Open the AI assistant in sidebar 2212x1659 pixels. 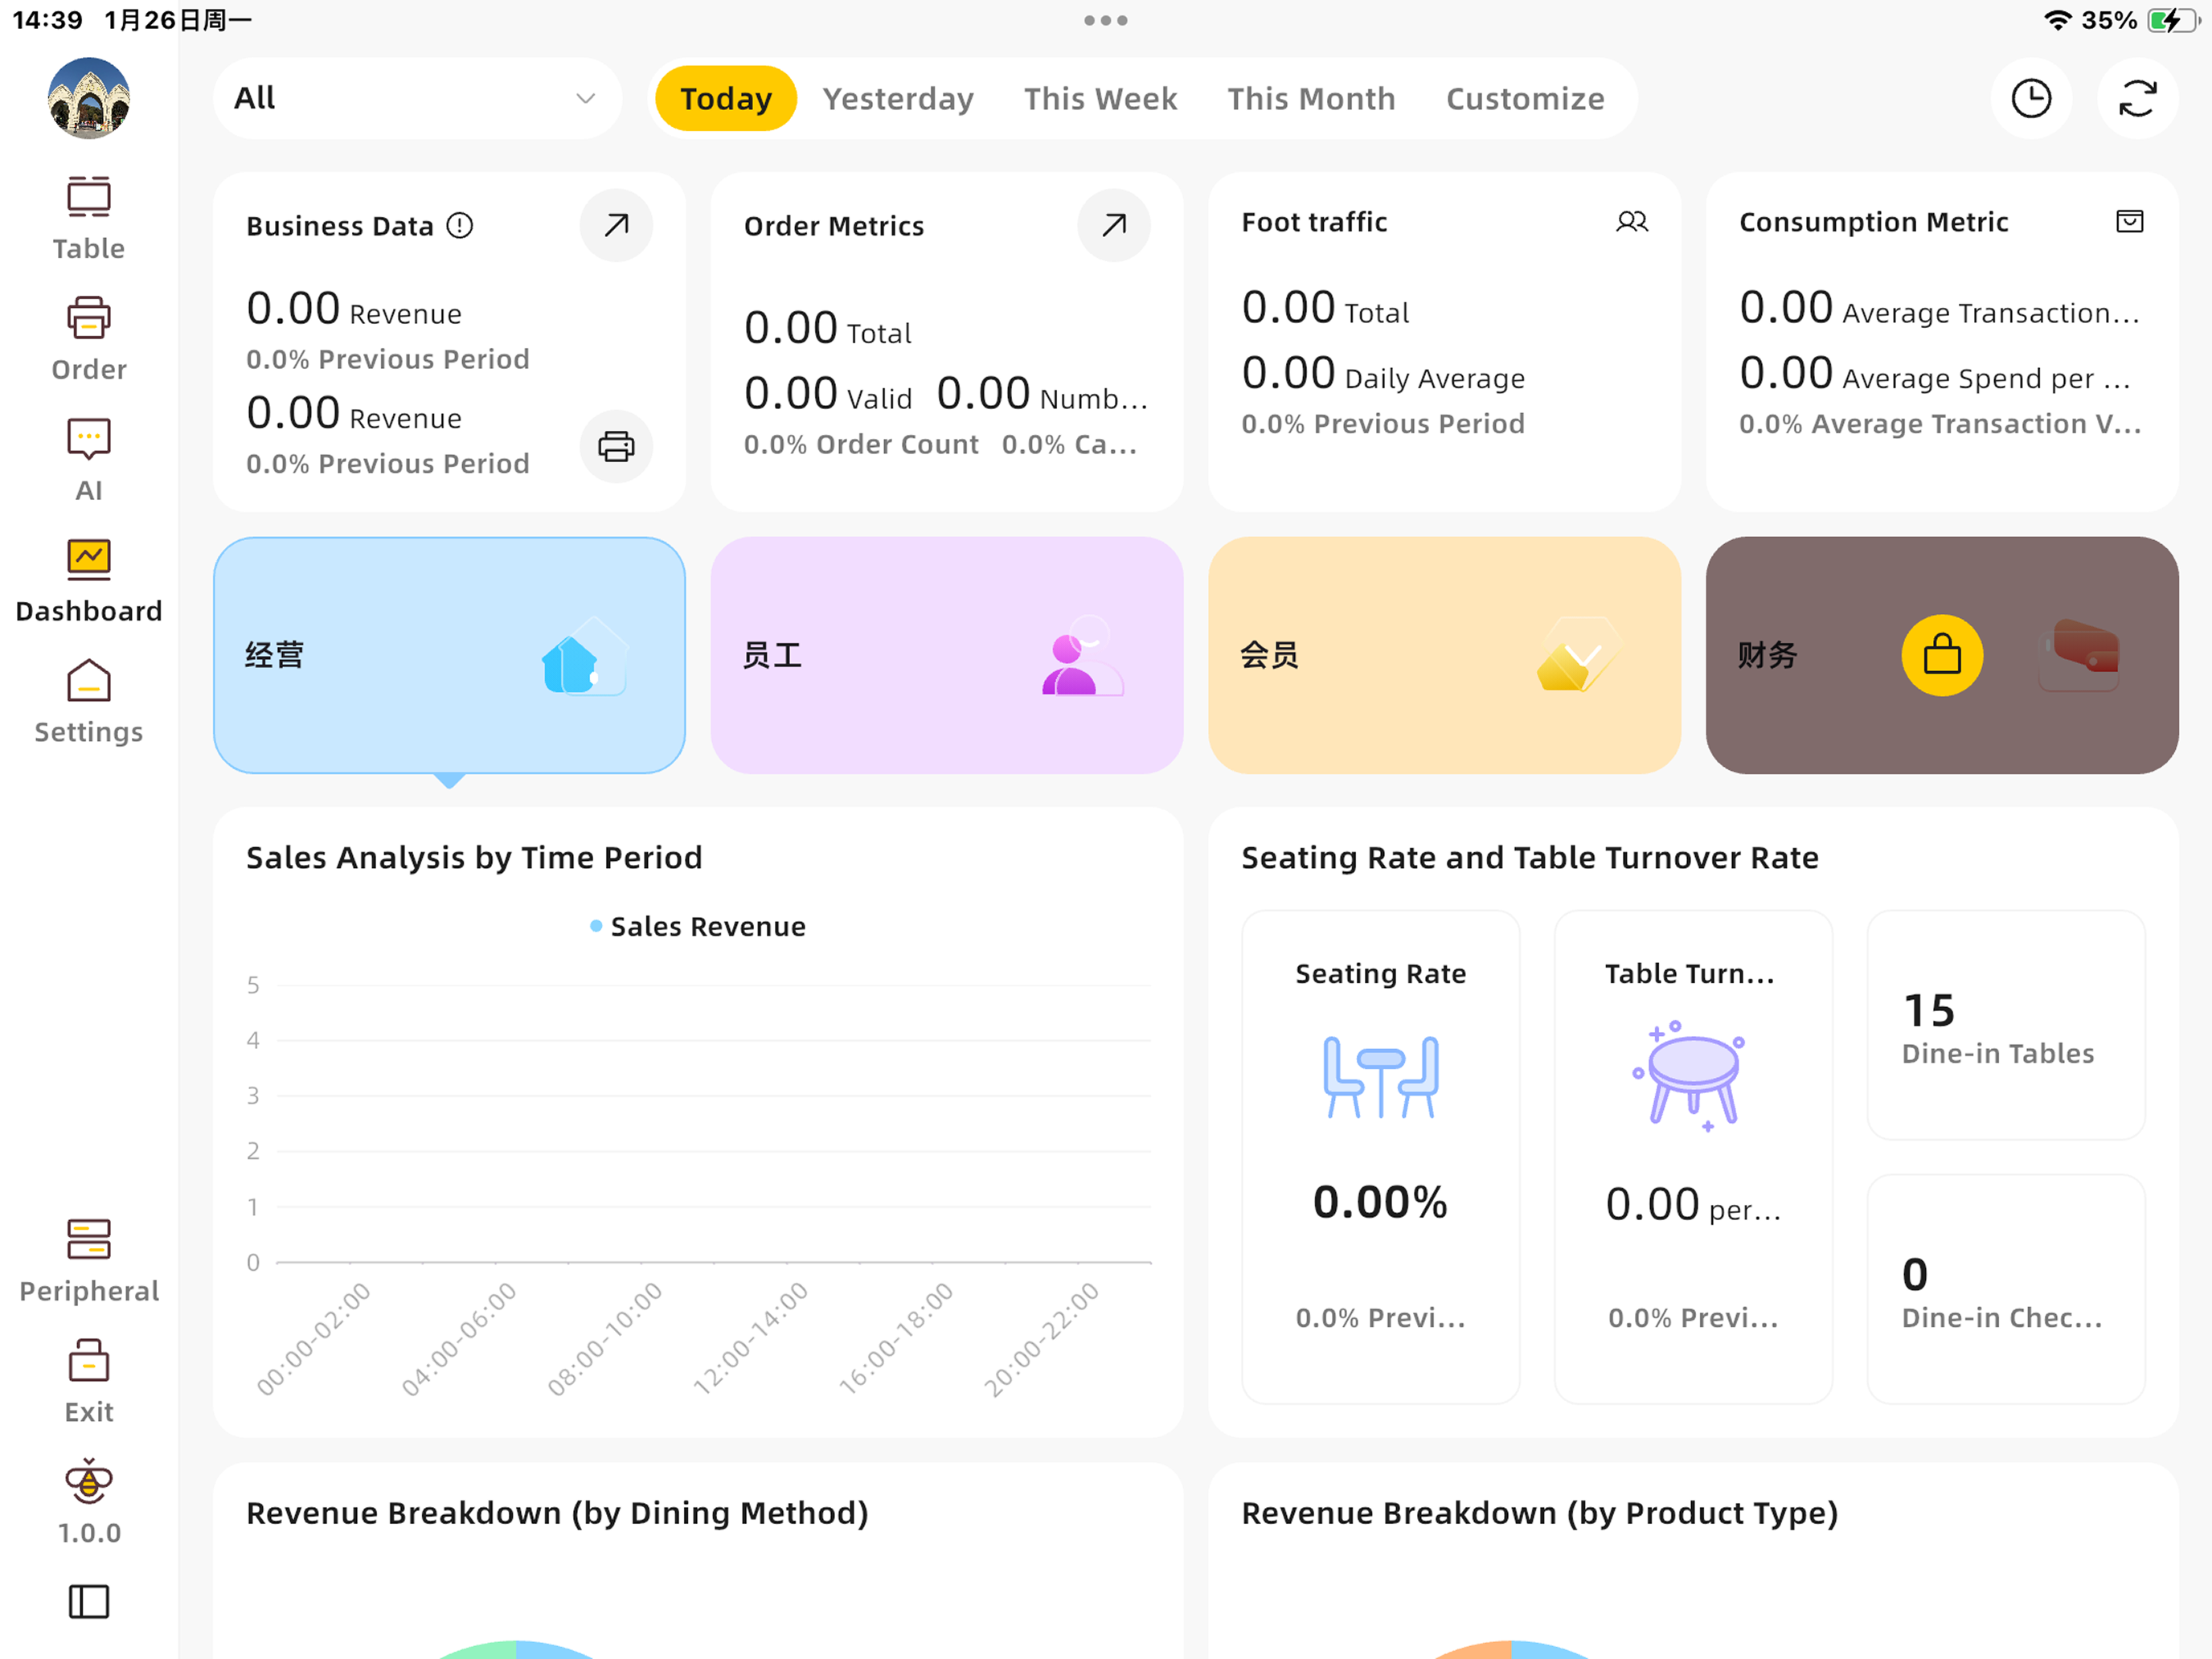89,460
